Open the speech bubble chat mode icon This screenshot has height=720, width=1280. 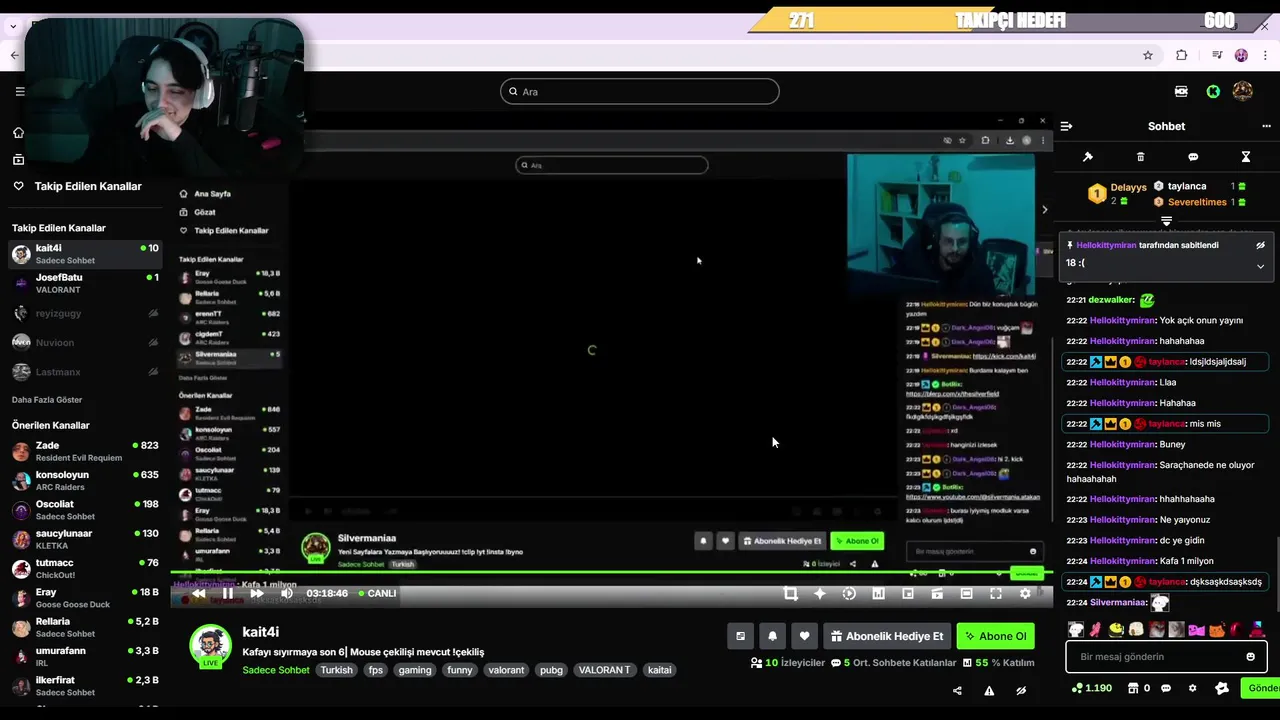click(x=1193, y=157)
